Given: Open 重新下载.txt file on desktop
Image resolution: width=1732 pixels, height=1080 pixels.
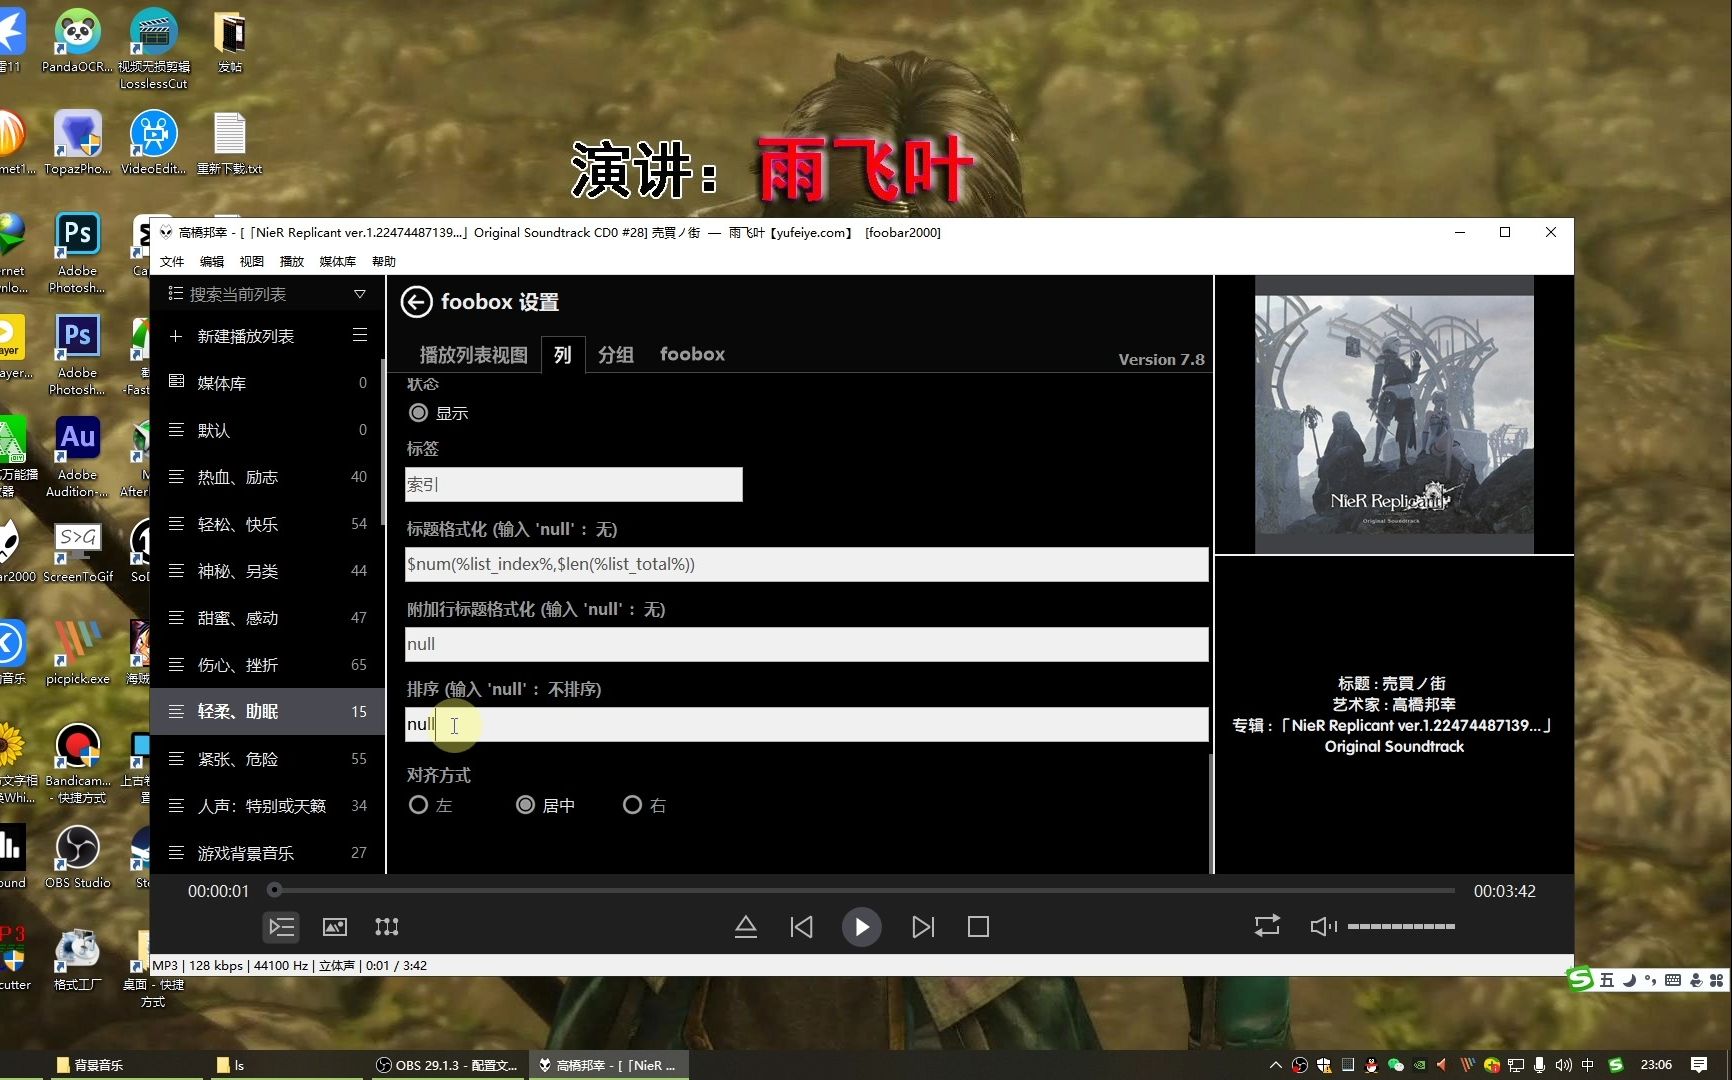Looking at the screenshot, I should pyautogui.click(x=229, y=143).
